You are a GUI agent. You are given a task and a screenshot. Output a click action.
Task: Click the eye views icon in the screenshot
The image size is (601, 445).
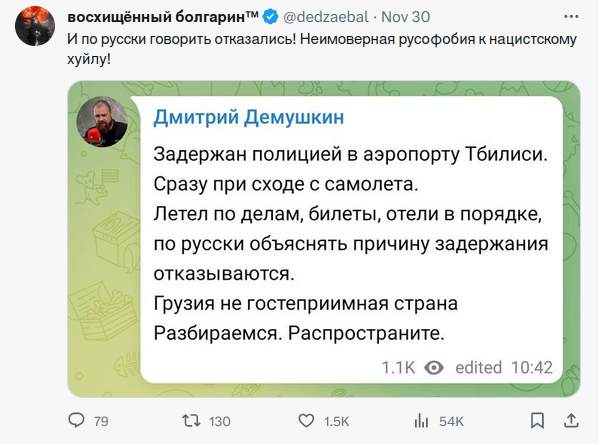[x=434, y=368]
